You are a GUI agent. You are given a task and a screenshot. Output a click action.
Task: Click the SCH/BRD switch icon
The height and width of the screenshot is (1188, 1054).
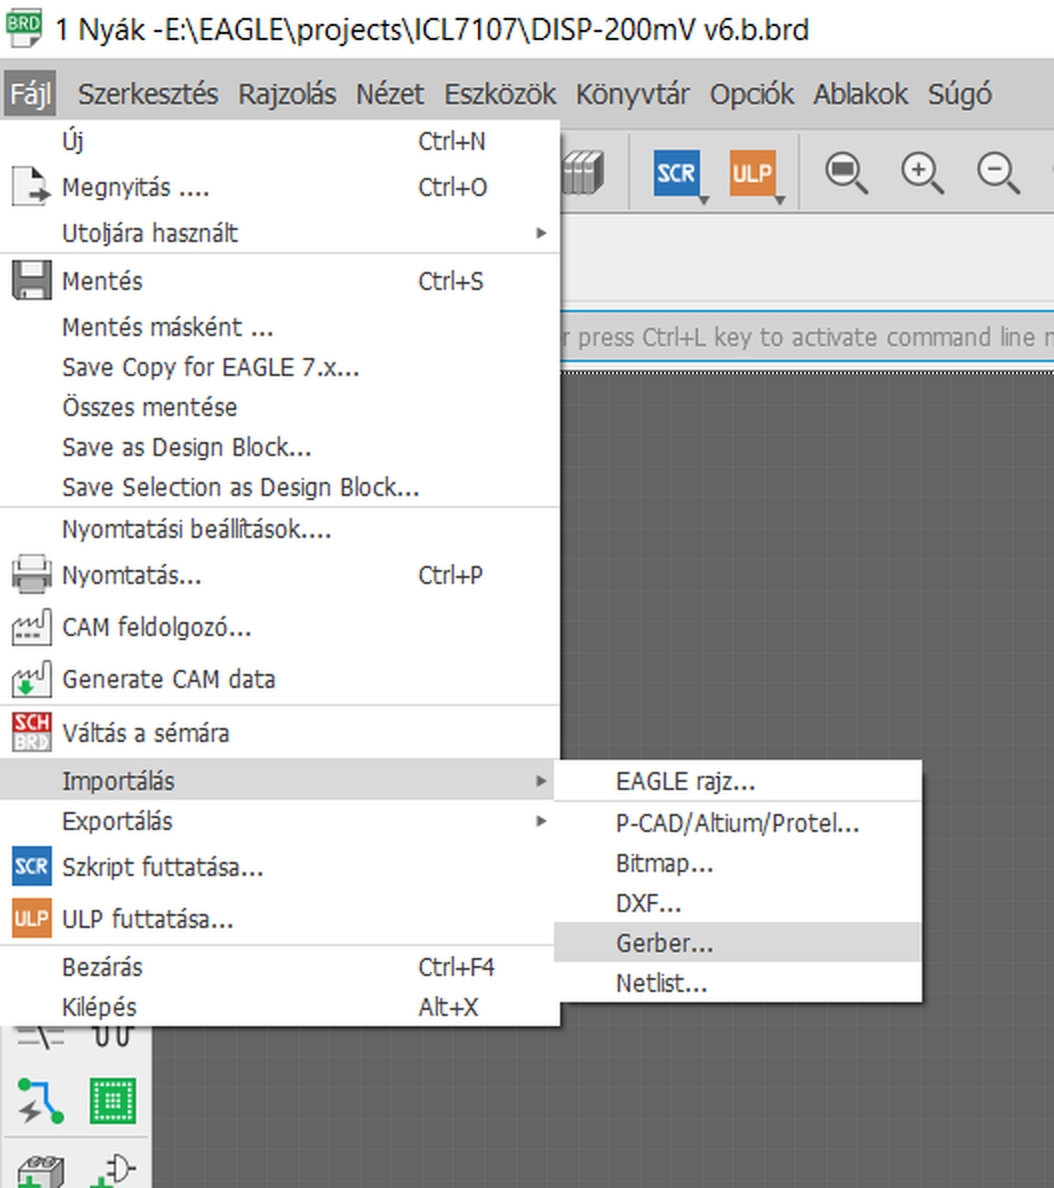32,732
